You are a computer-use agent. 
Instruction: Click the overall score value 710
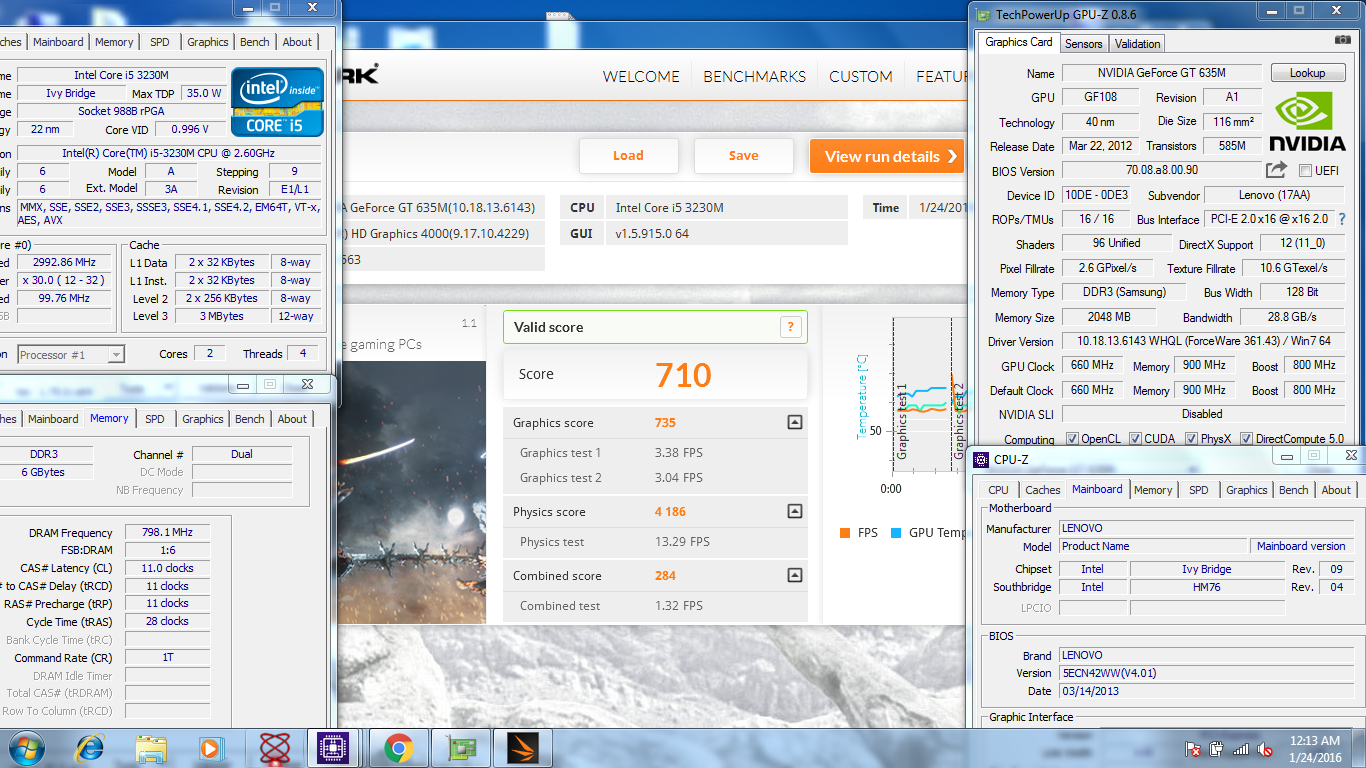684,375
